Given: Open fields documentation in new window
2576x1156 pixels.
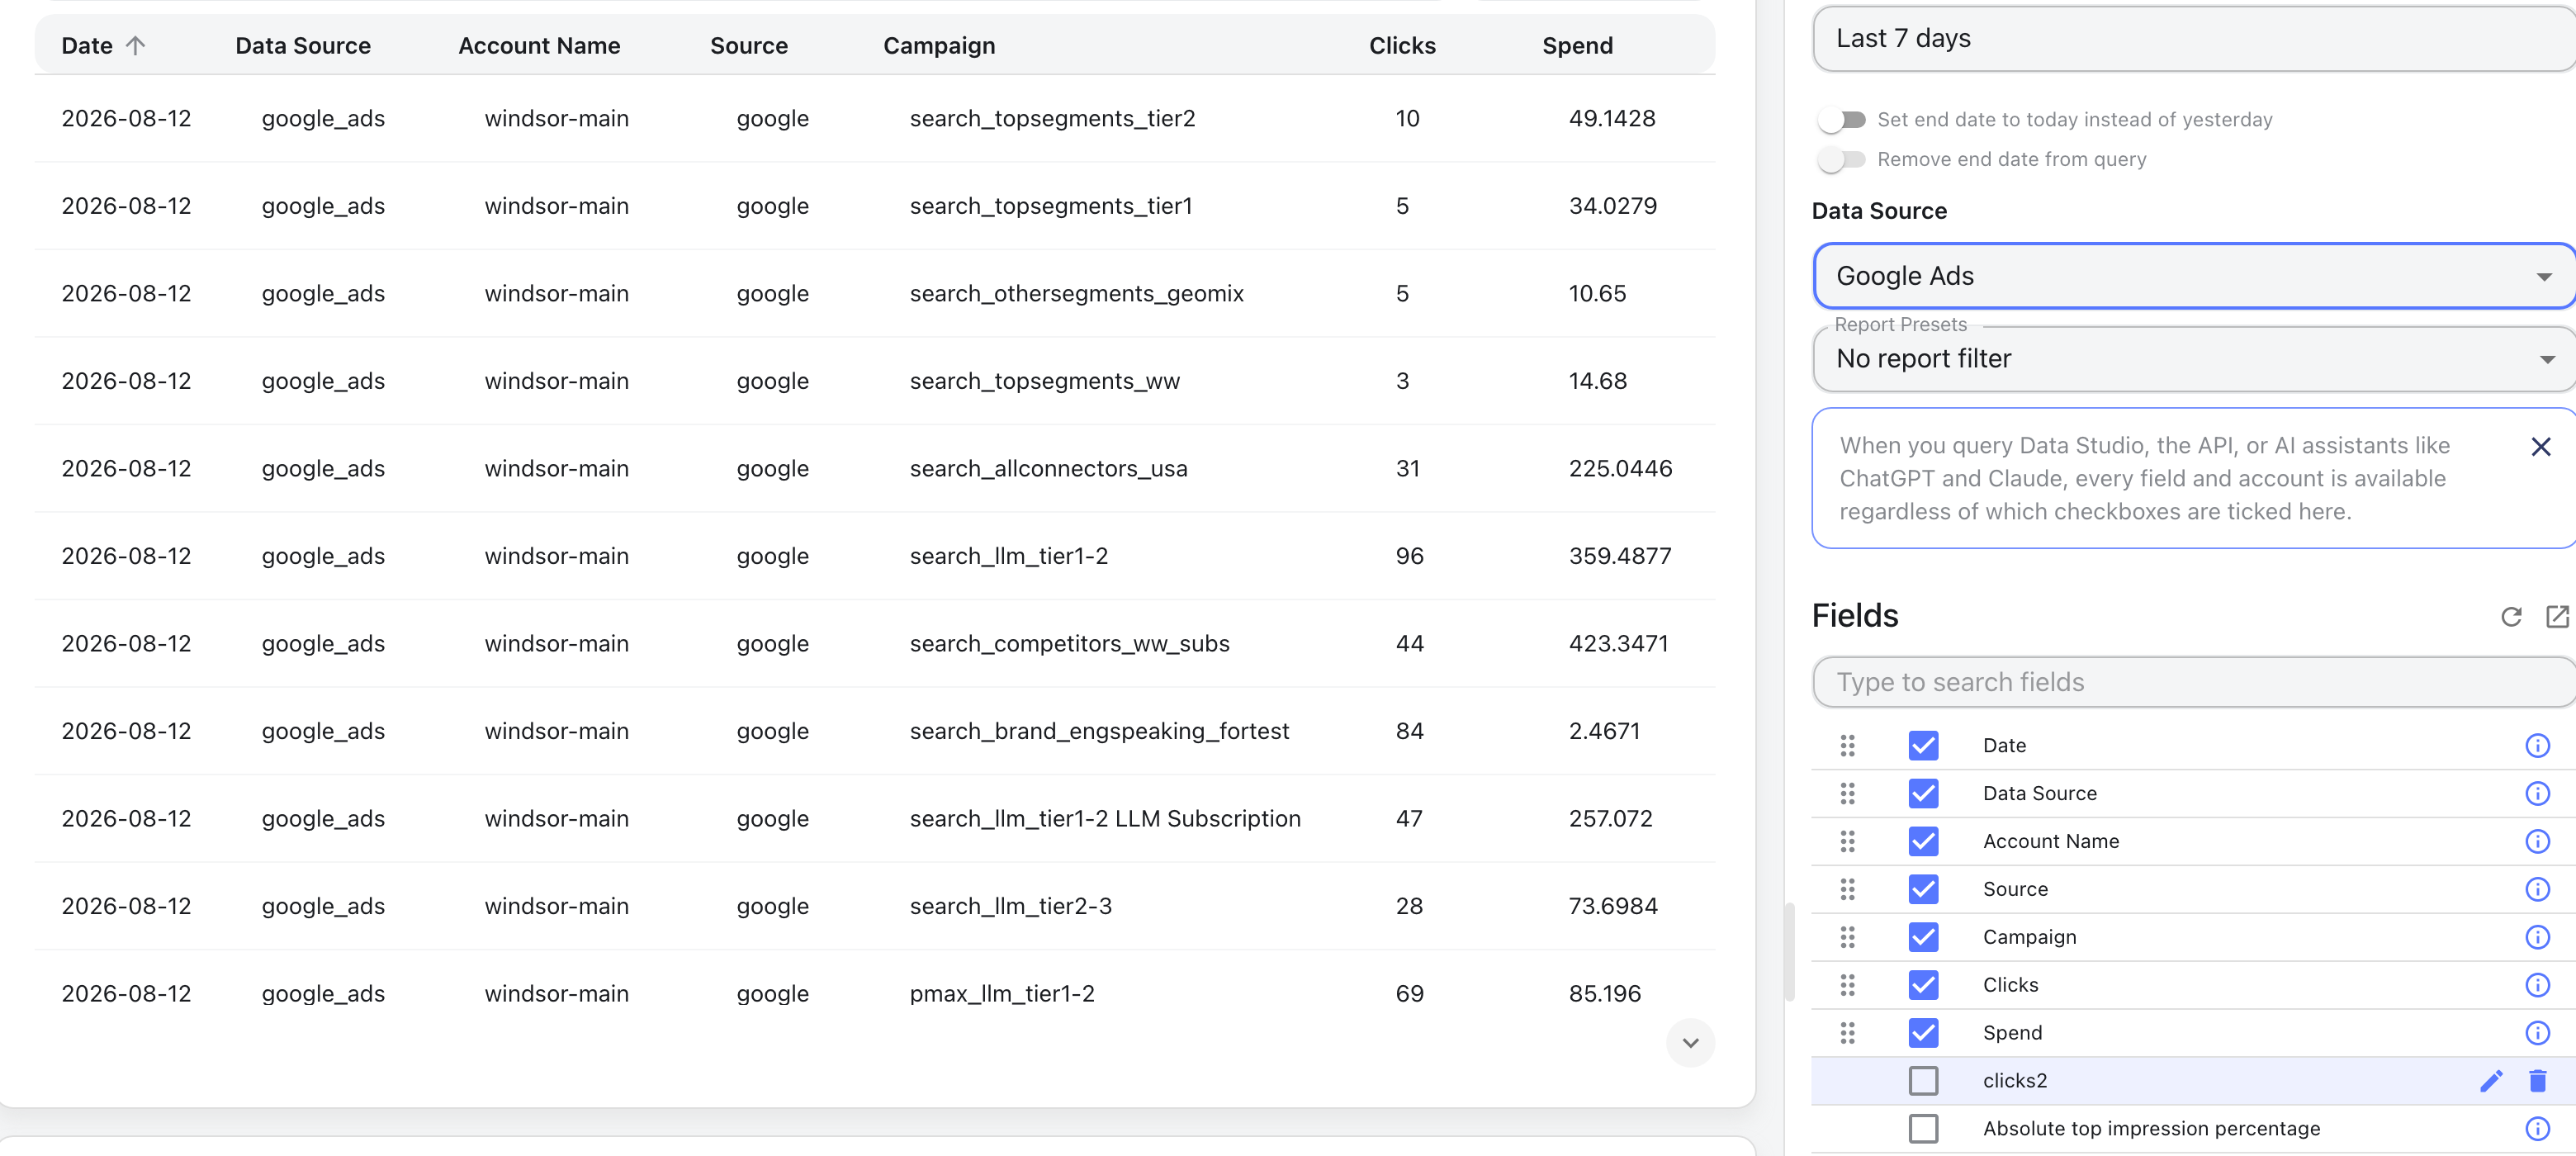Looking at the screenshot, I should (x=2556, y=616).
